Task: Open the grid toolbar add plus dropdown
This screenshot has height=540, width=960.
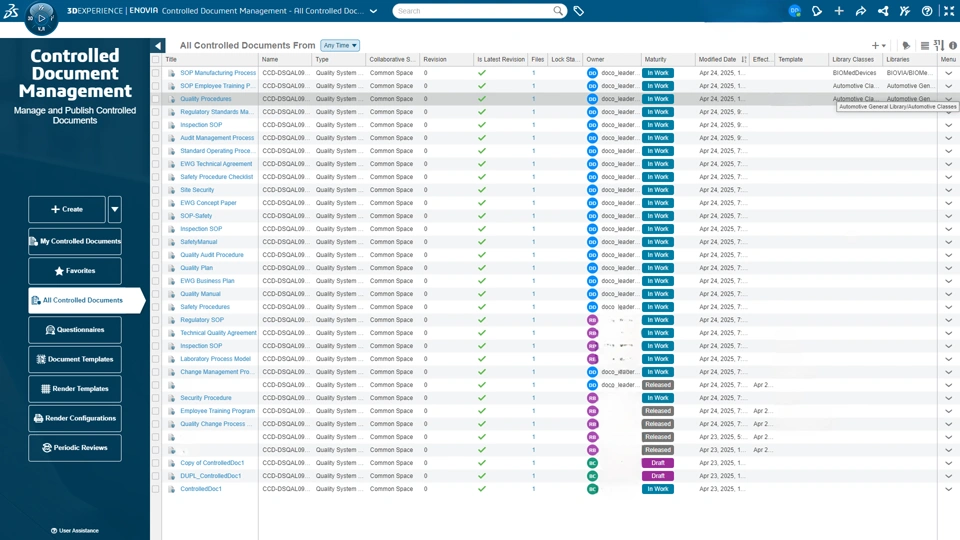Action: coord(879,45)
